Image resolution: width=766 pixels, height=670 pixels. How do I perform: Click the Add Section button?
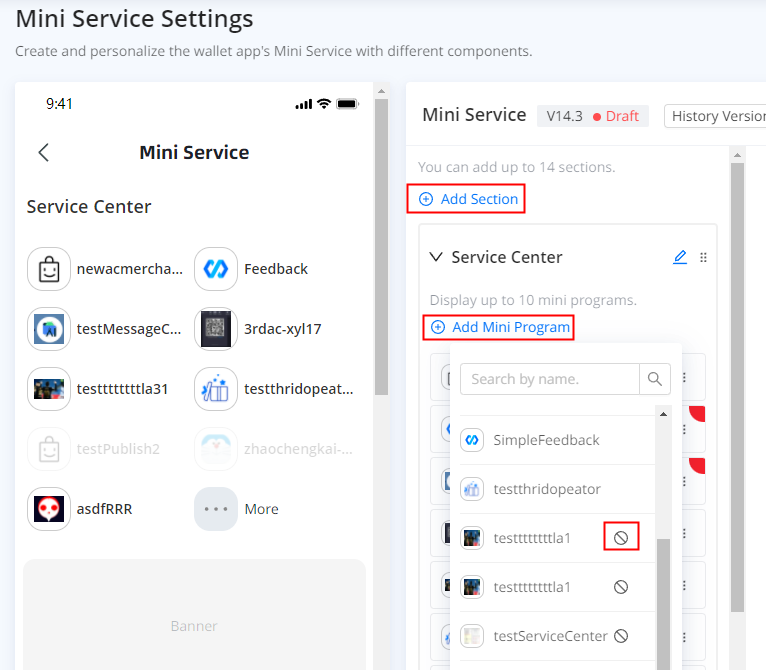pos(468,199)
